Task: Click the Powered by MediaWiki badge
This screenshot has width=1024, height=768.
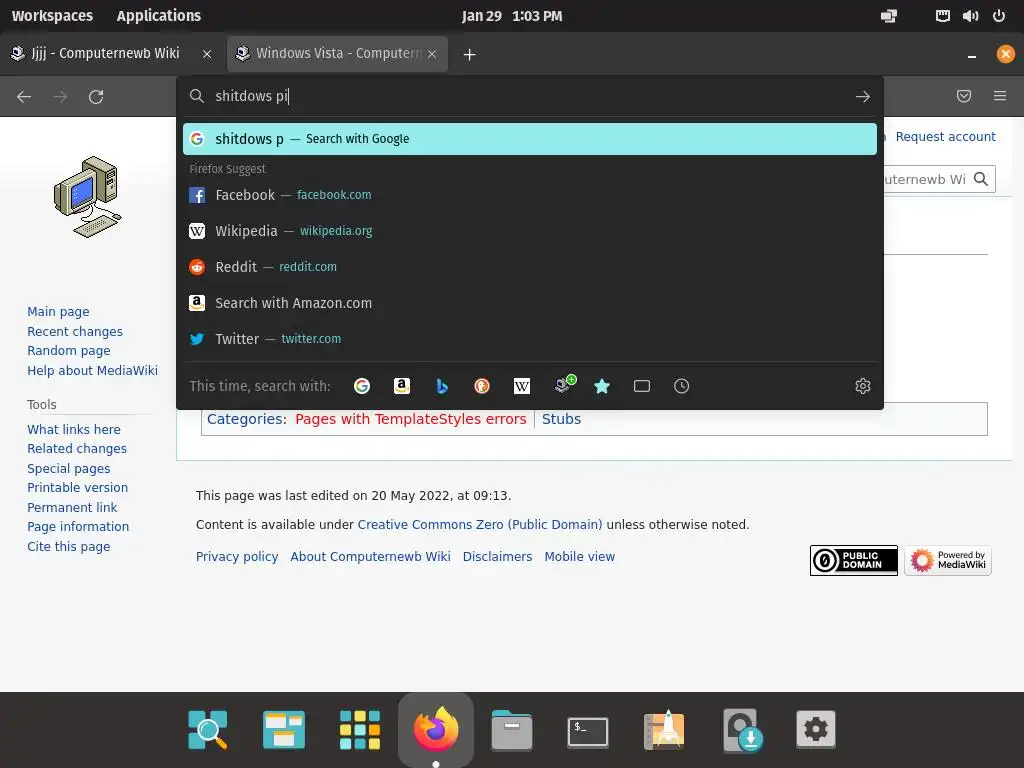Action: tap(948, 560)
